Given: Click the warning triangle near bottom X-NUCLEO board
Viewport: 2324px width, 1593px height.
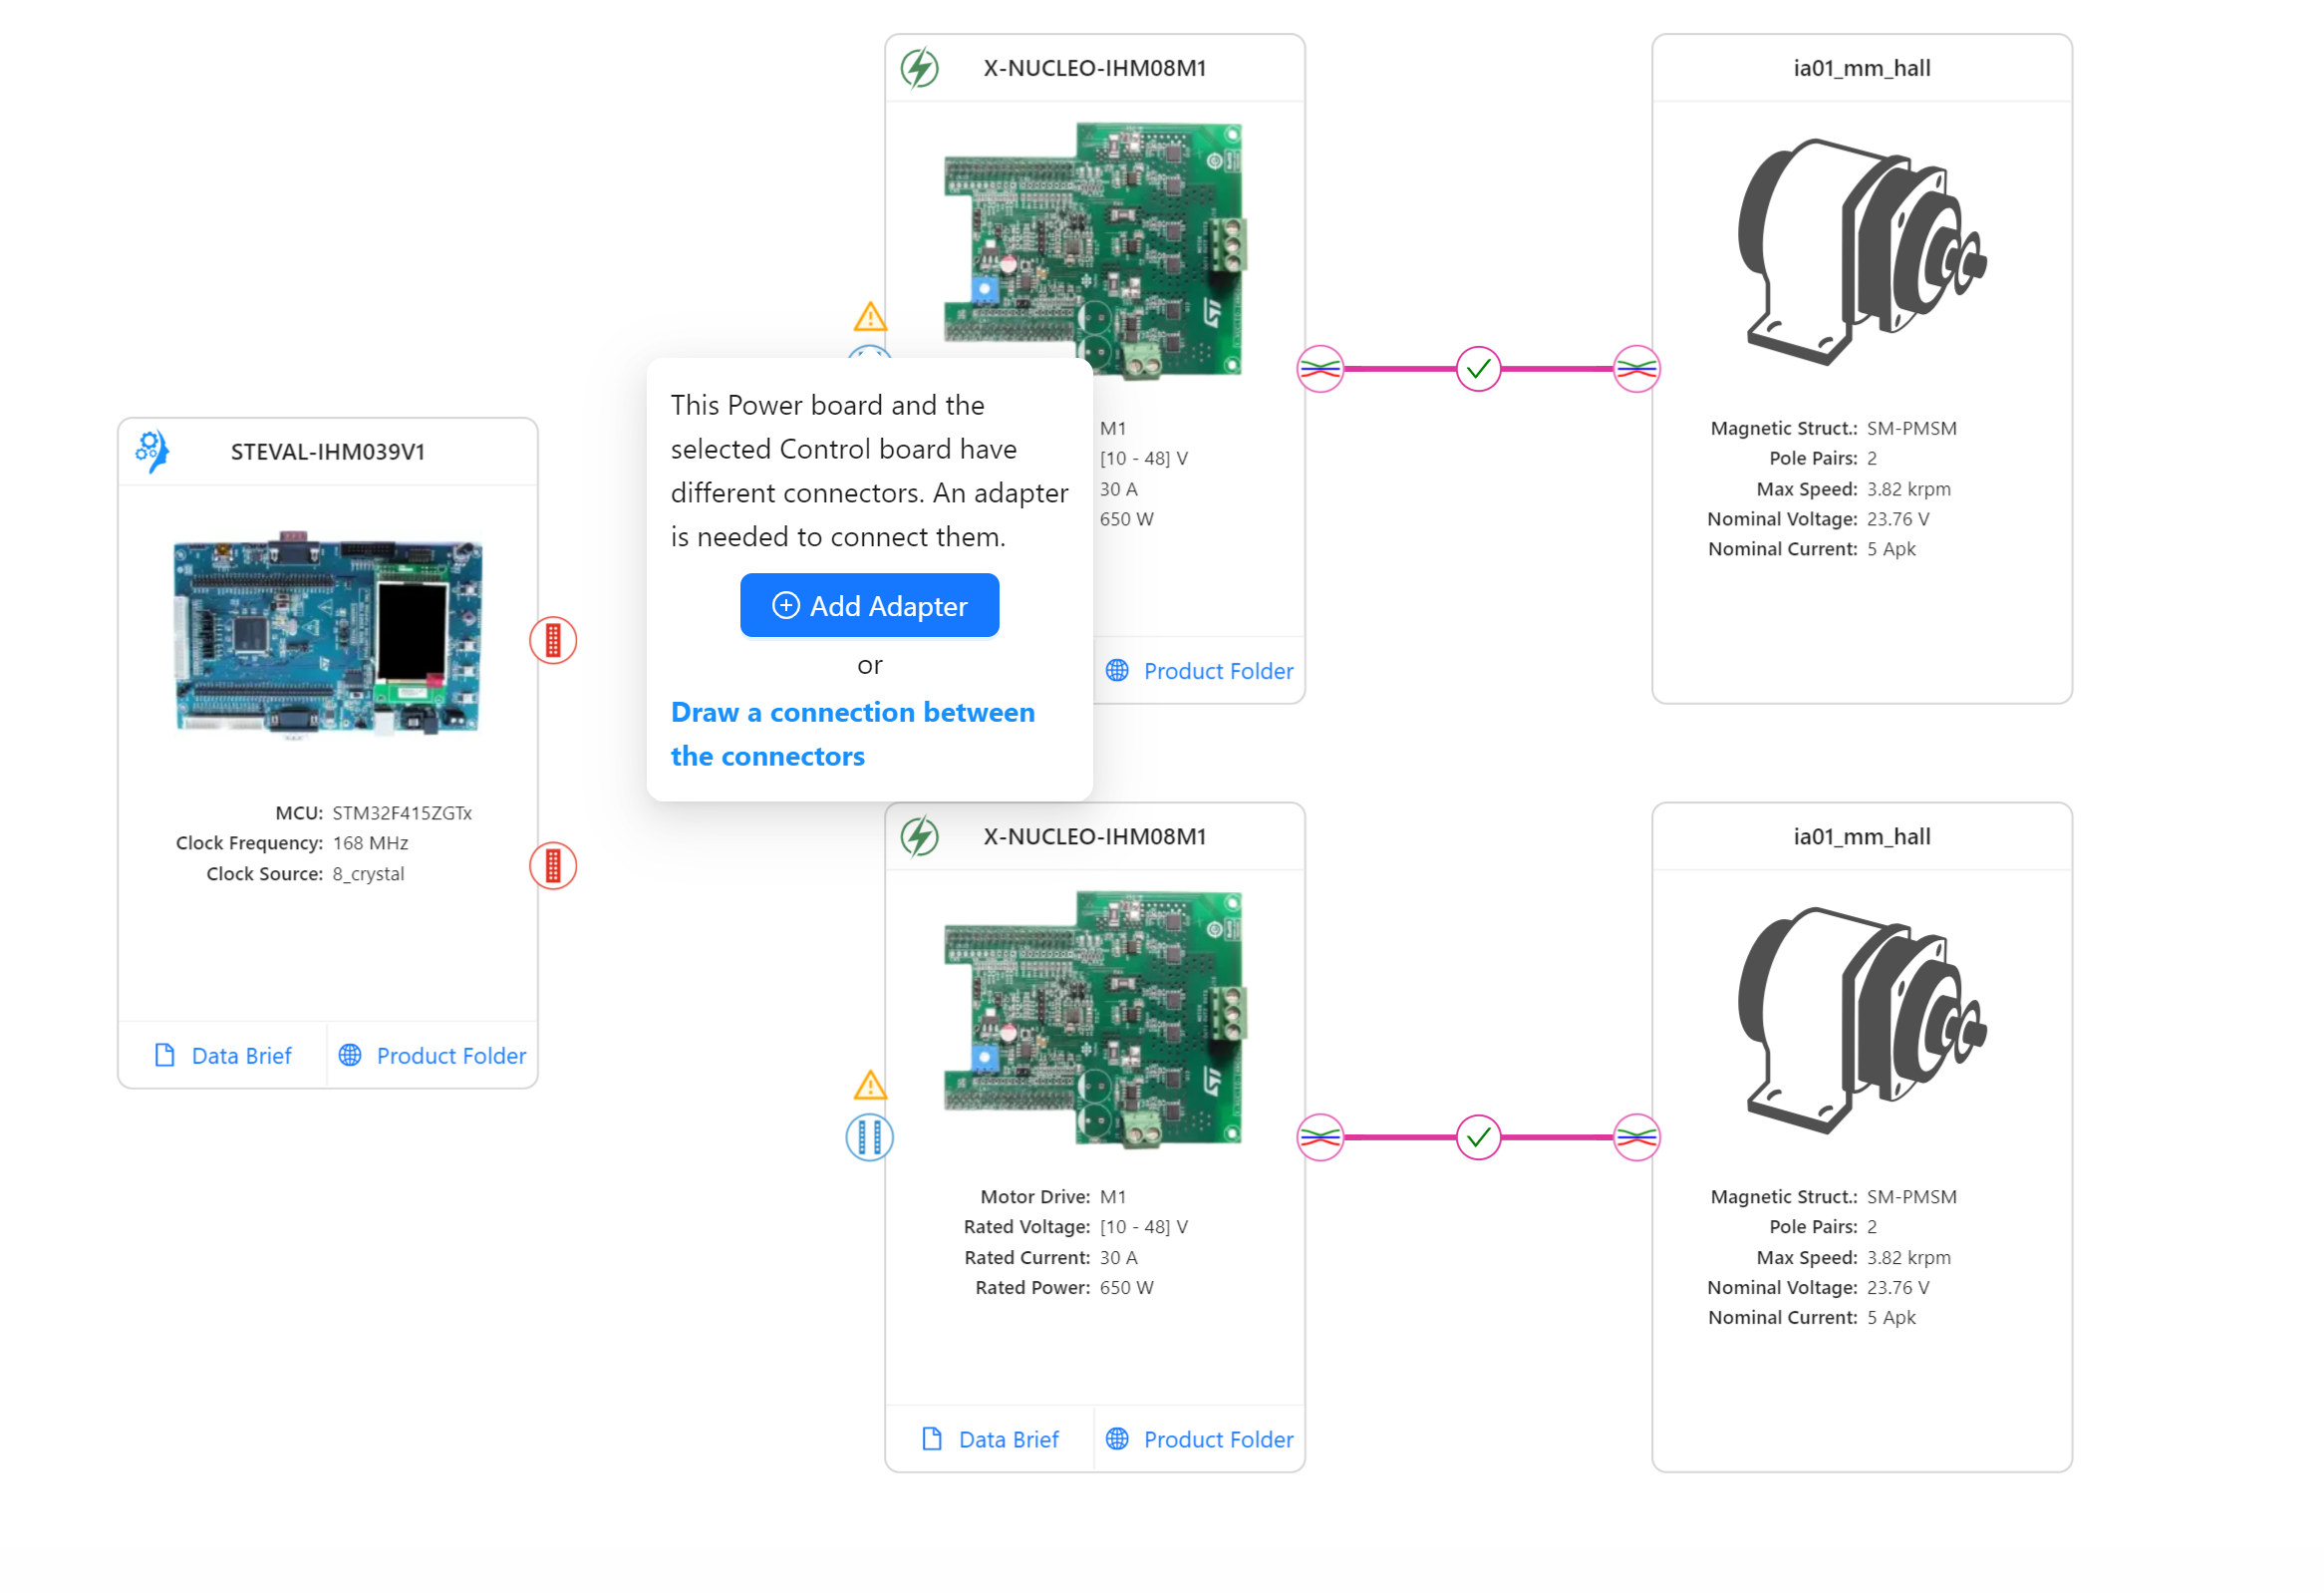Looking at the screenshot, I should 870,1084.
